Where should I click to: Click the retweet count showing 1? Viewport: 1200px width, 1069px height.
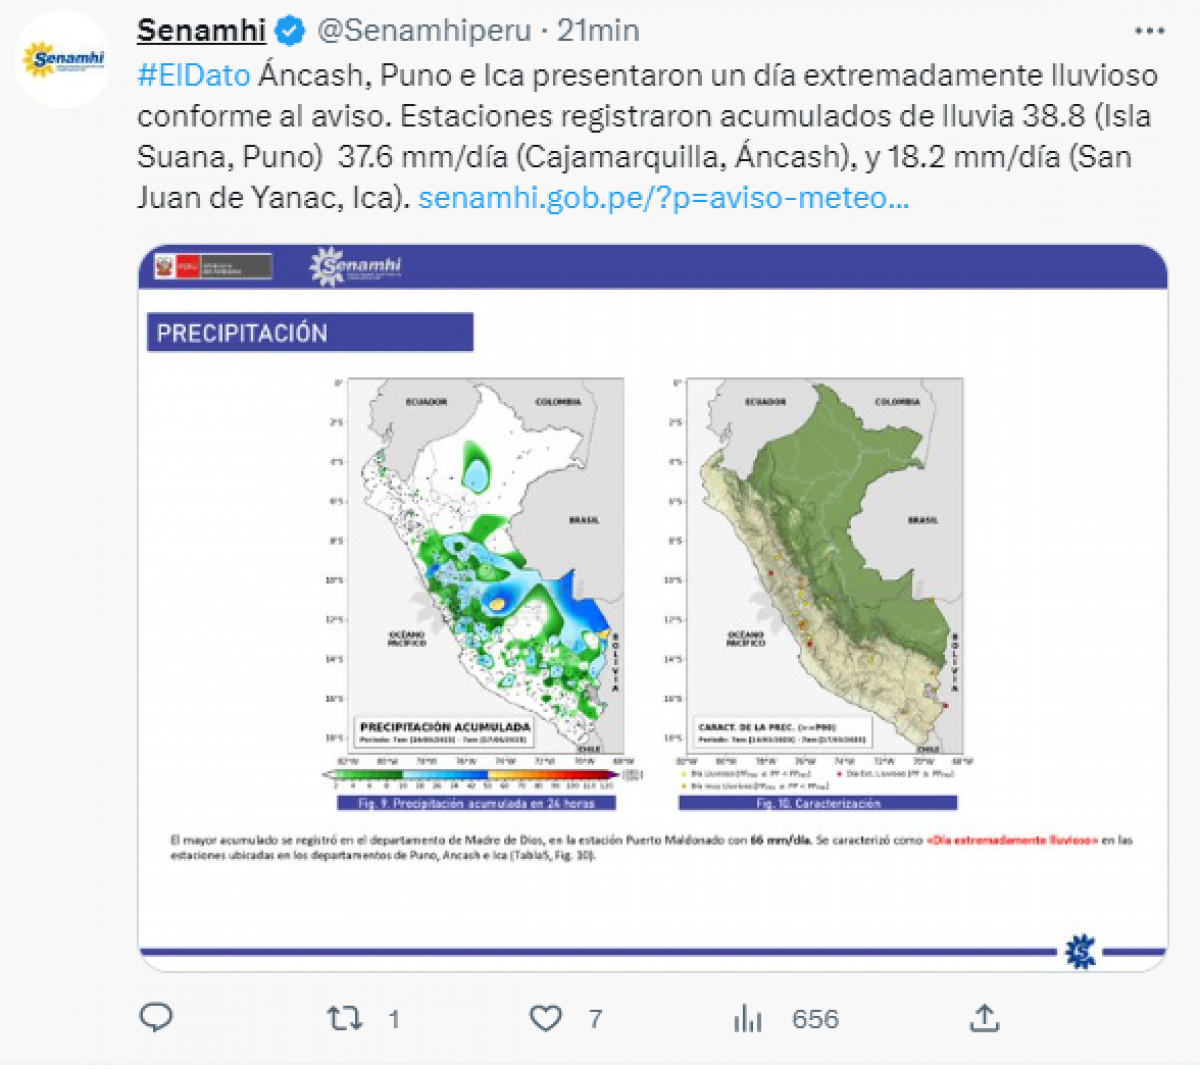[x=394, y=1019]
